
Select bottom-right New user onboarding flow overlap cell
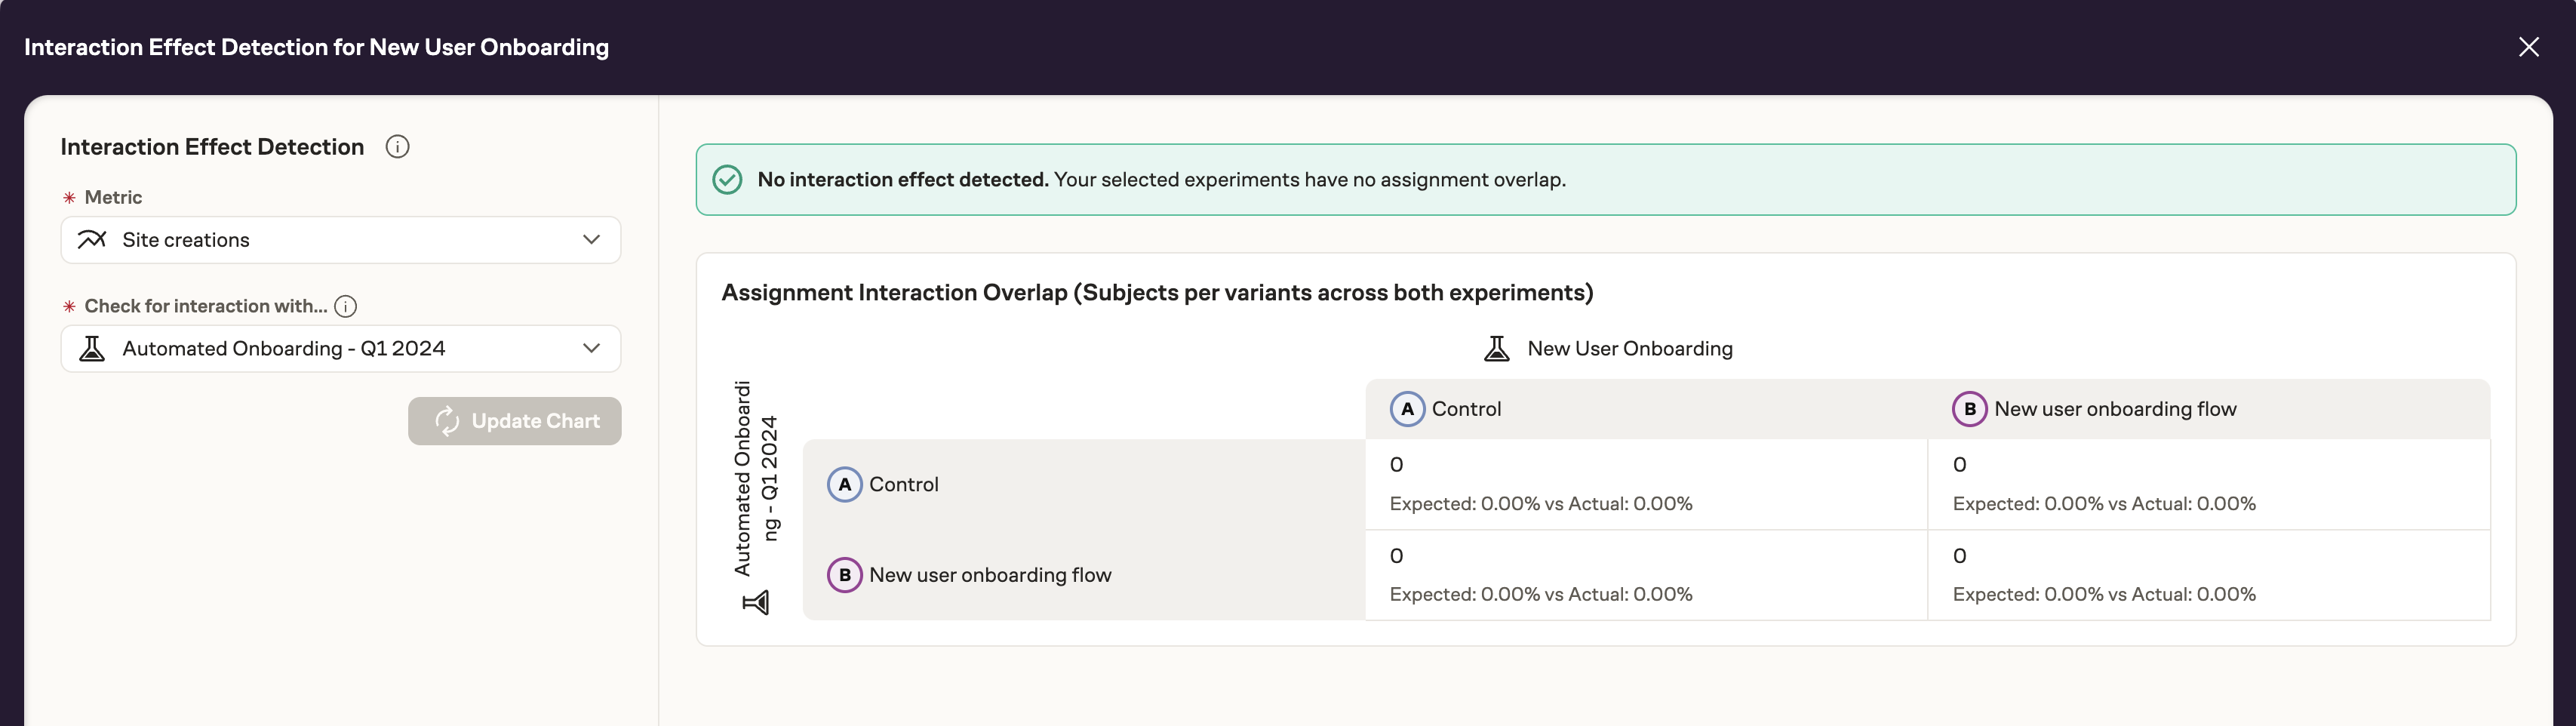coord(2208,575)
